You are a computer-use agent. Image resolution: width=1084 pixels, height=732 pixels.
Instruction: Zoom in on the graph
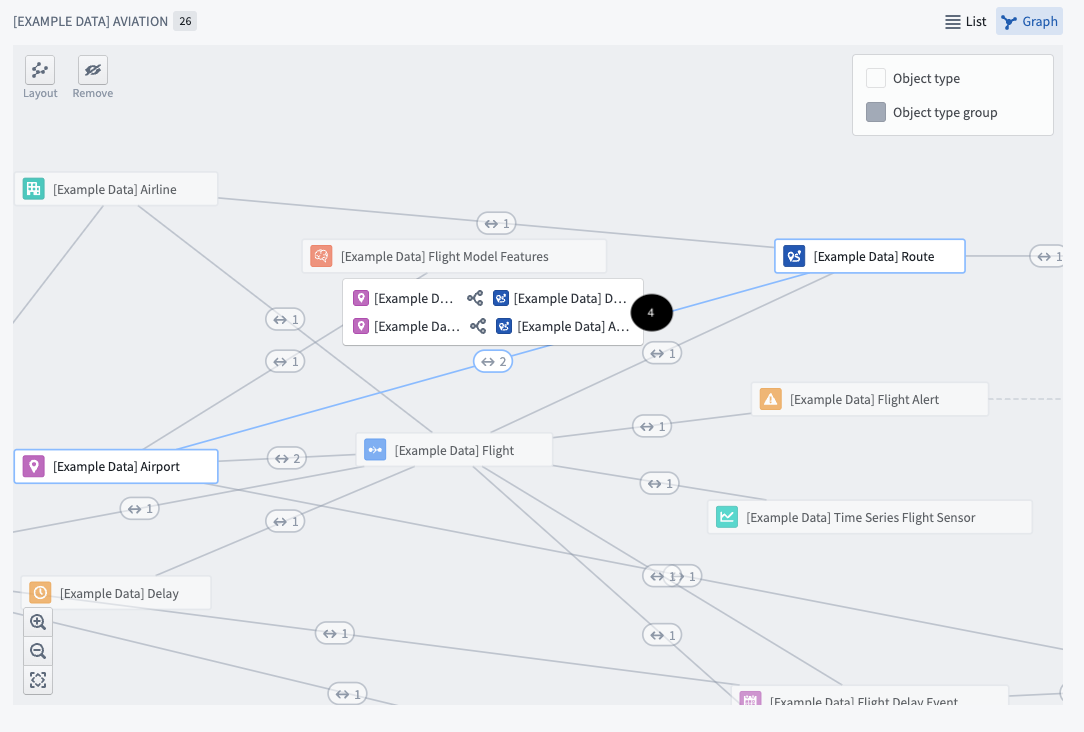tap(38, 622)
